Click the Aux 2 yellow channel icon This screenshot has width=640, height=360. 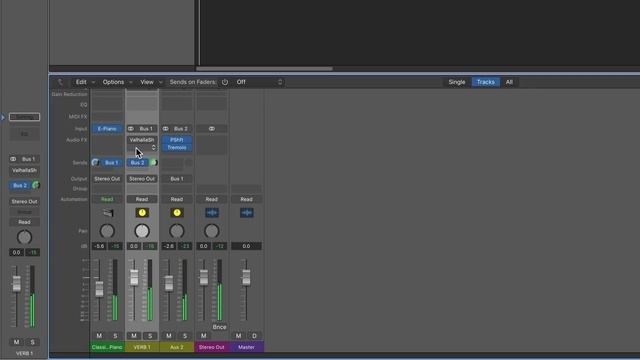[x=177, y=213]
